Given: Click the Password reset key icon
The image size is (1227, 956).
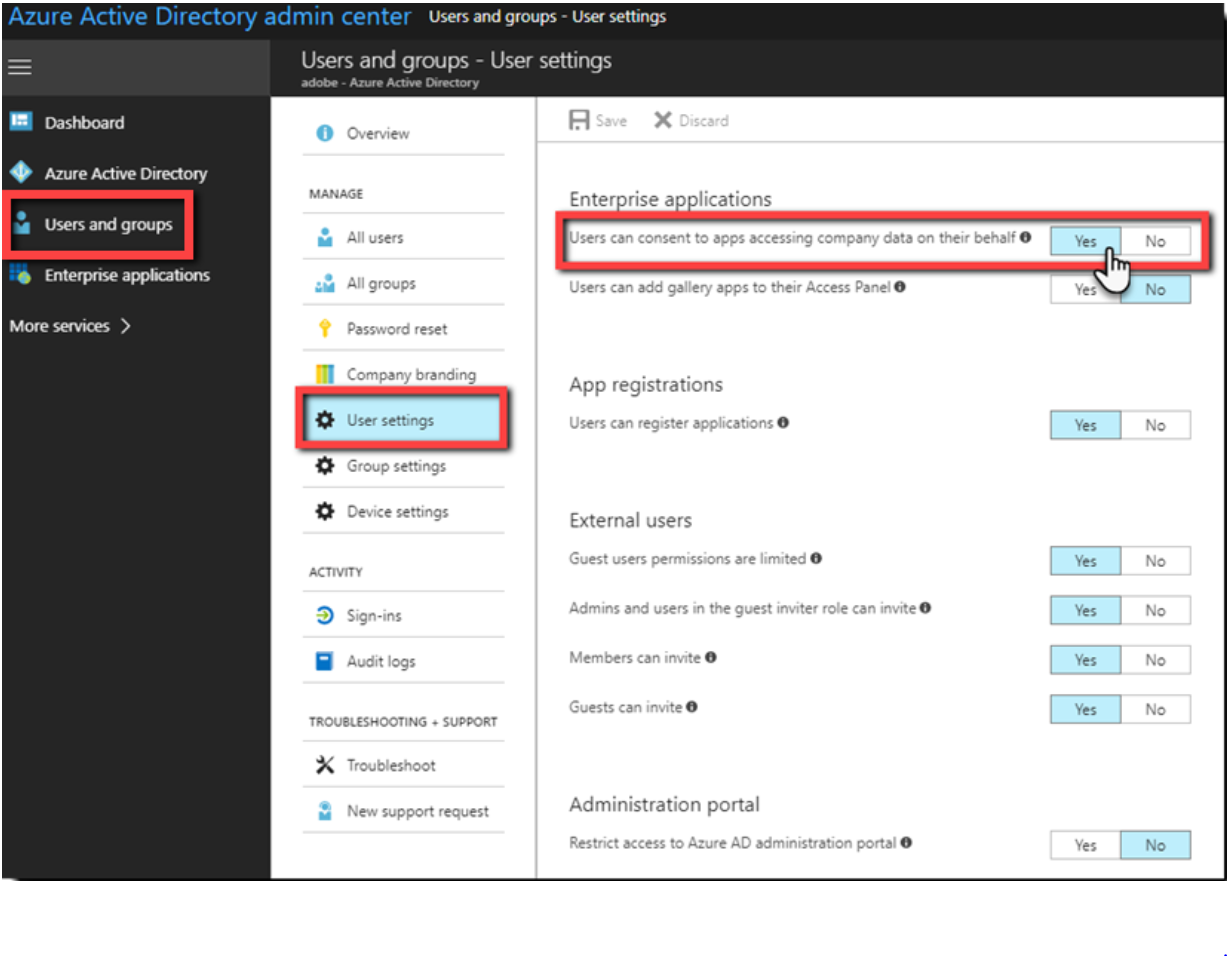Looking at the screenshot, I should click(x=324, y=329).
